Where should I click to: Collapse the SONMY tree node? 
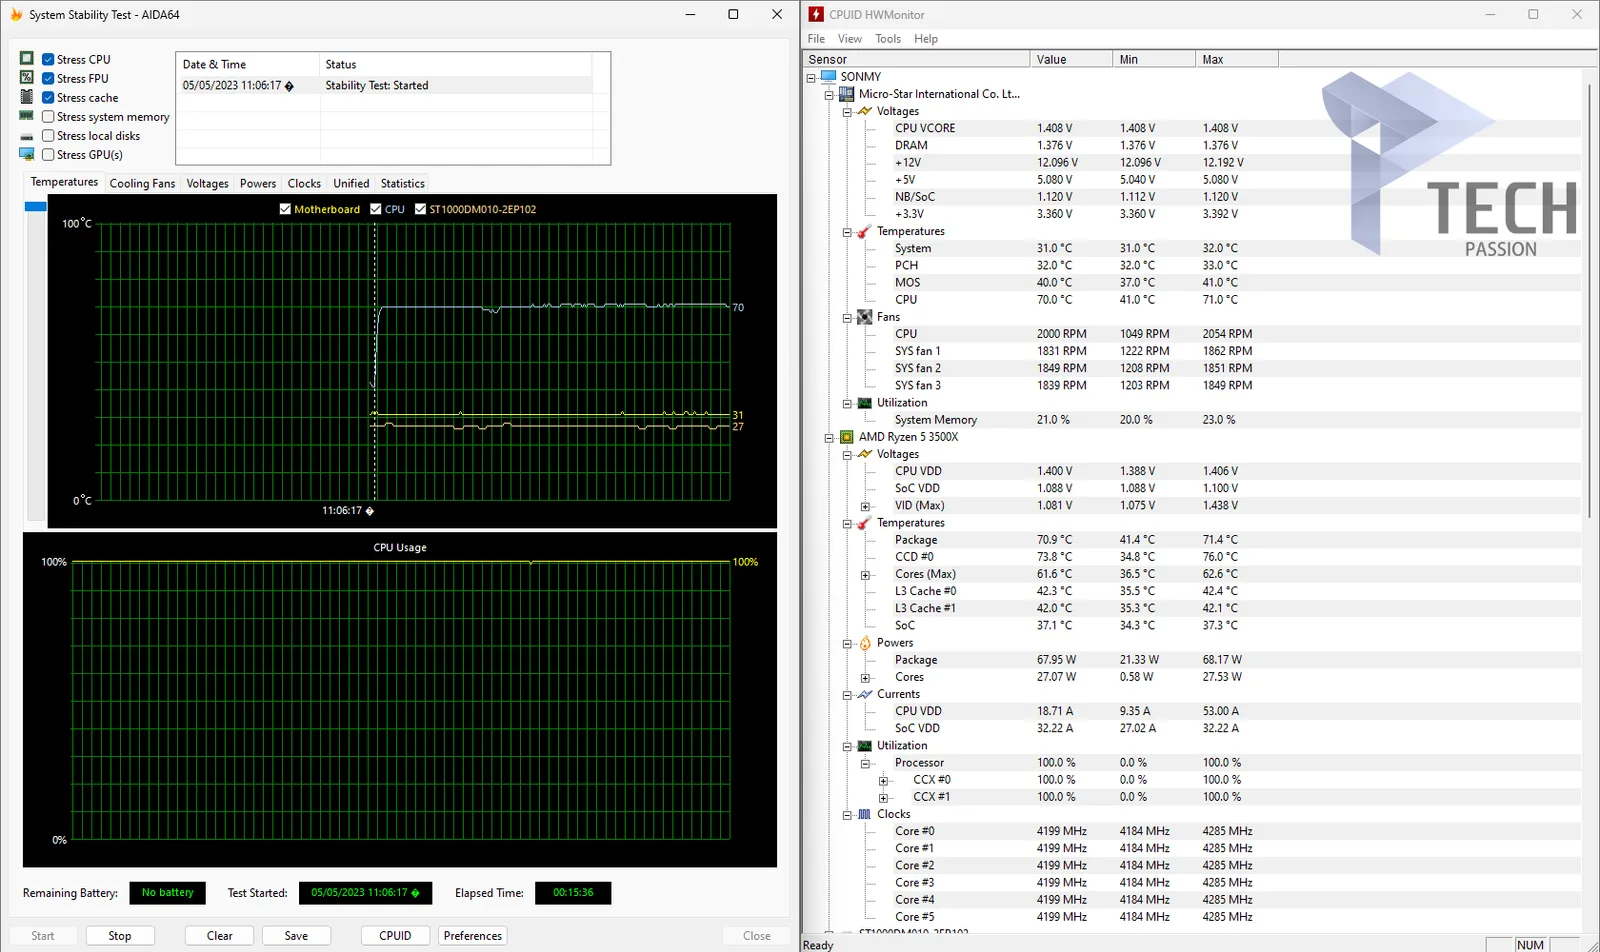click(x=811, y=77)
